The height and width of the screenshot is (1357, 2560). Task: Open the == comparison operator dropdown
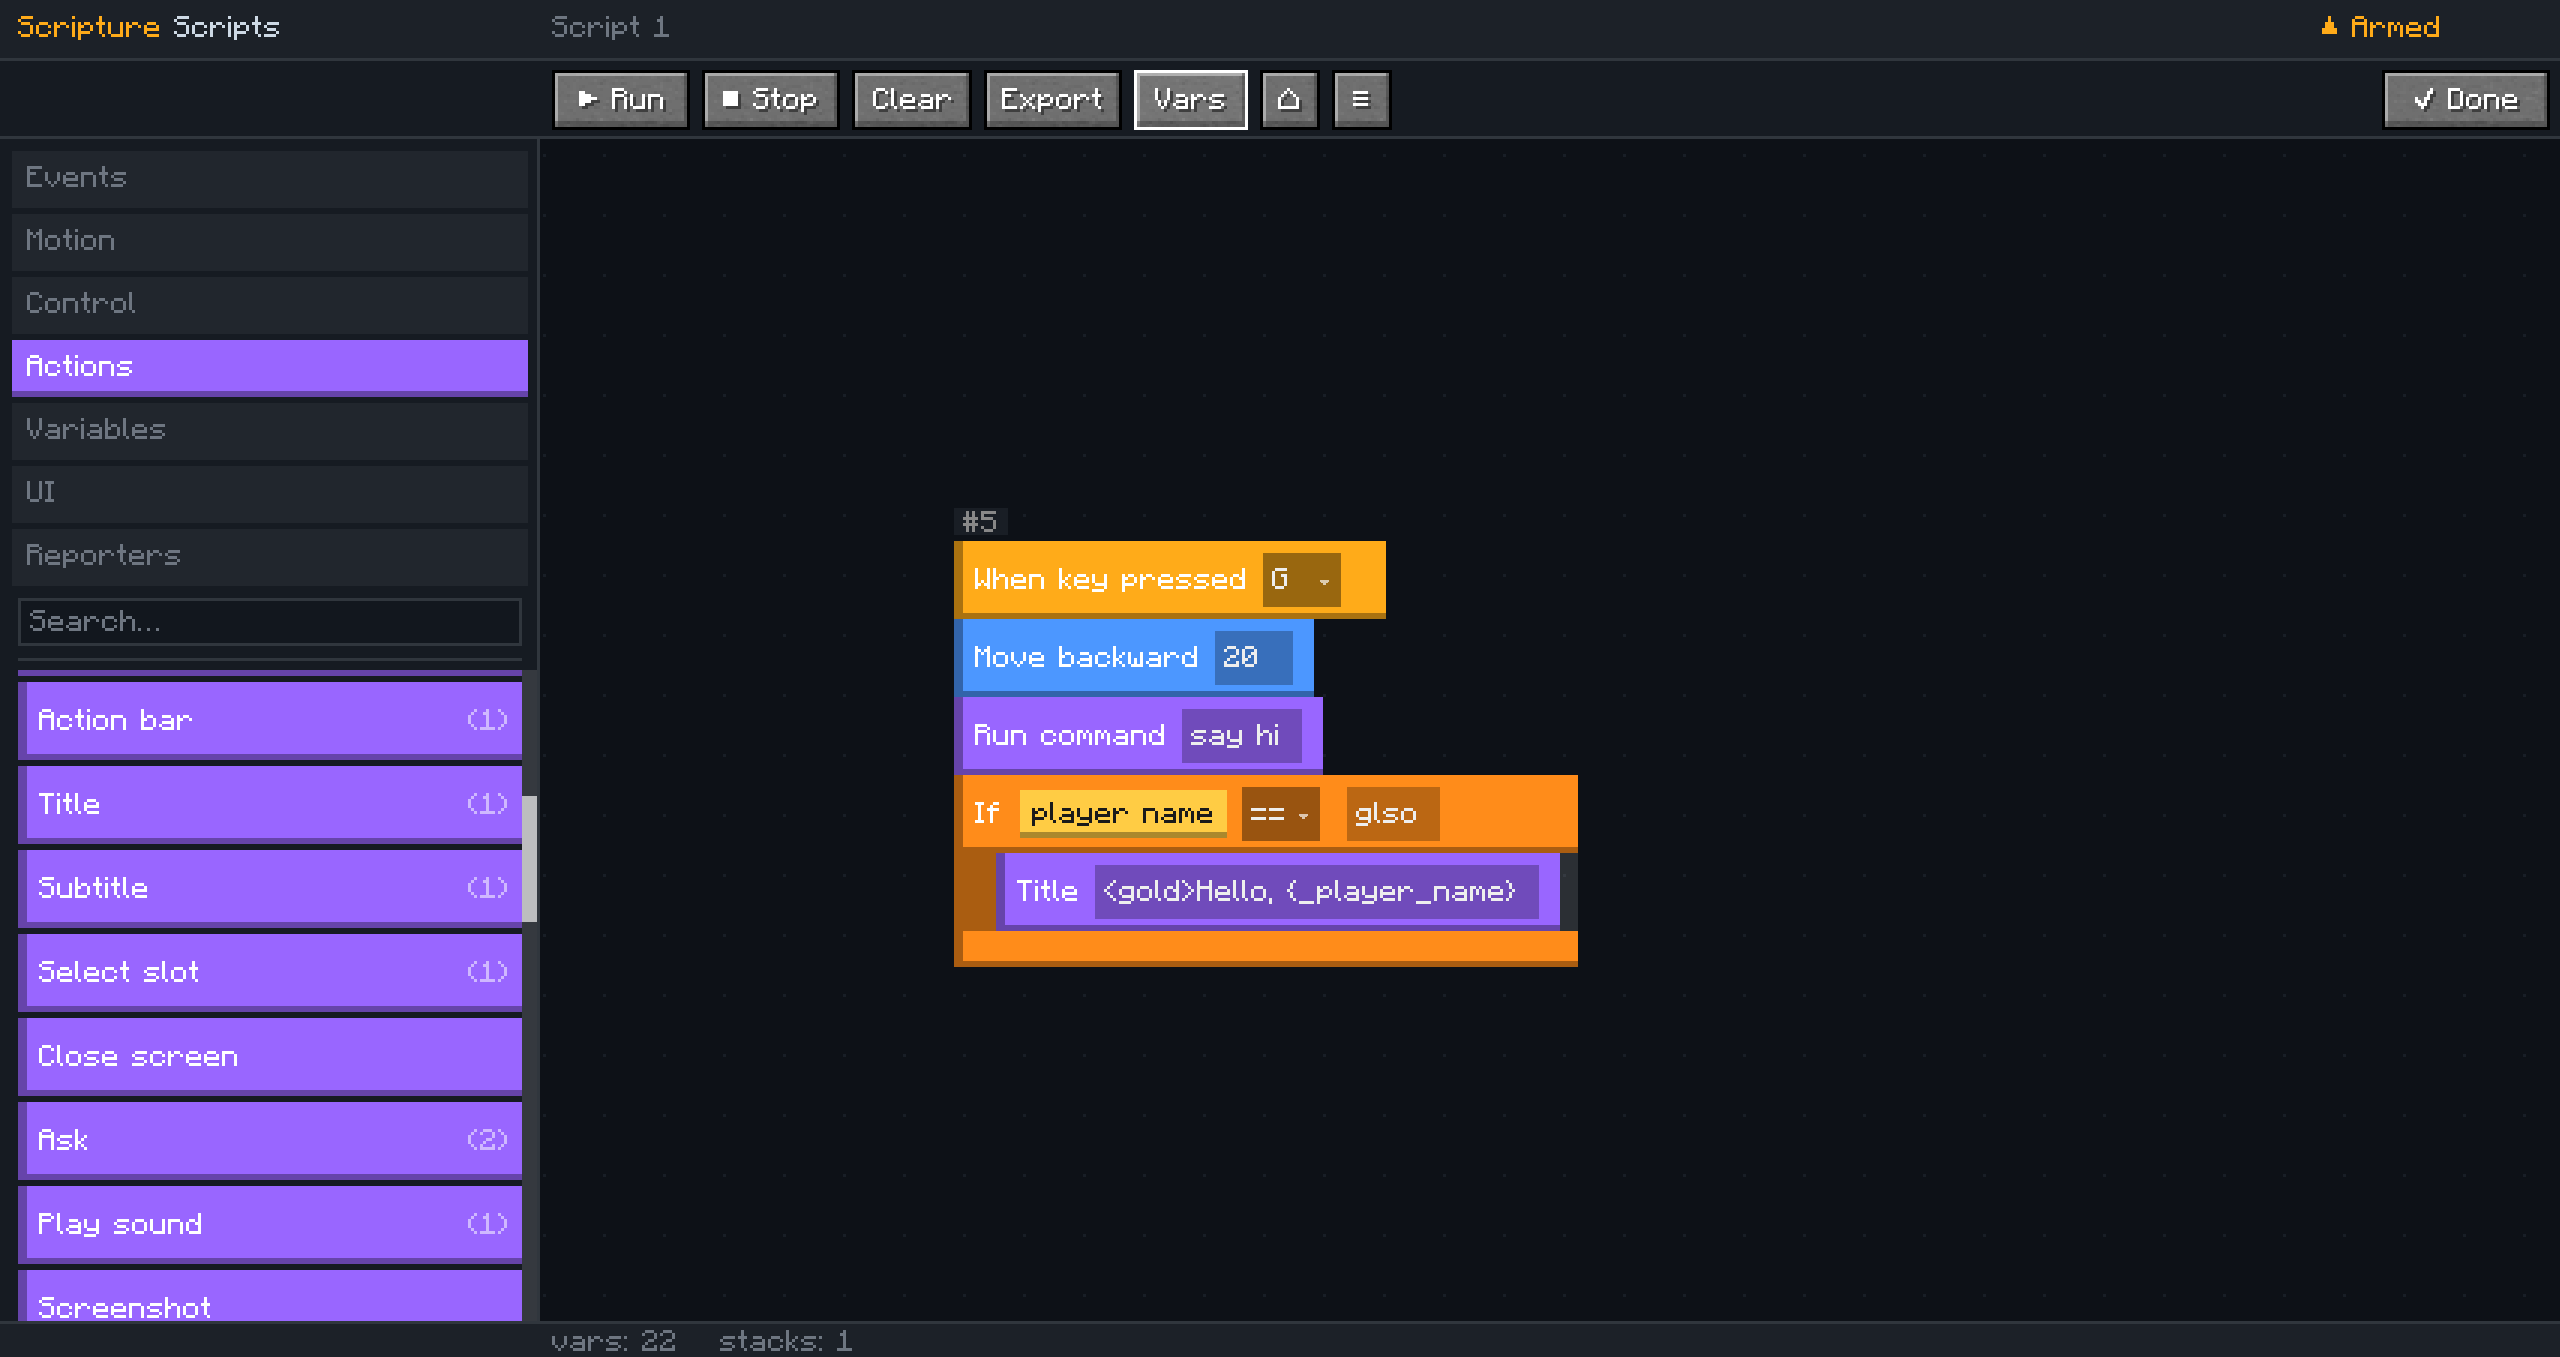[x=1280, y=814]
